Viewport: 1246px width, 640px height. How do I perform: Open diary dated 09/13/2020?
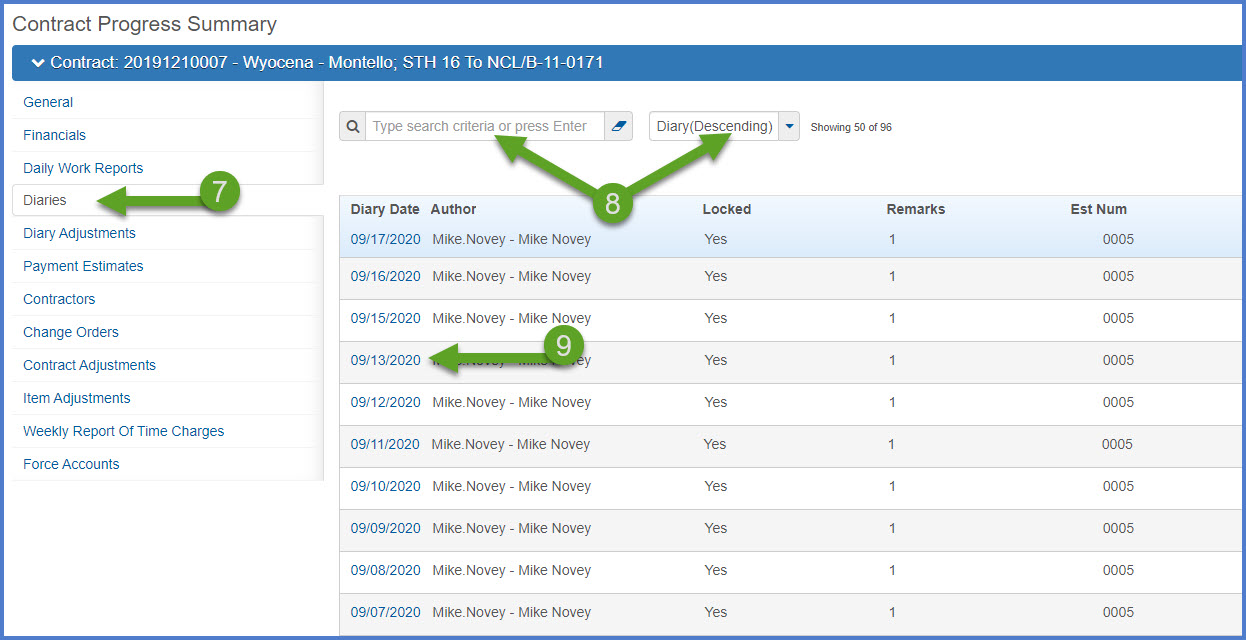[385, 360]
